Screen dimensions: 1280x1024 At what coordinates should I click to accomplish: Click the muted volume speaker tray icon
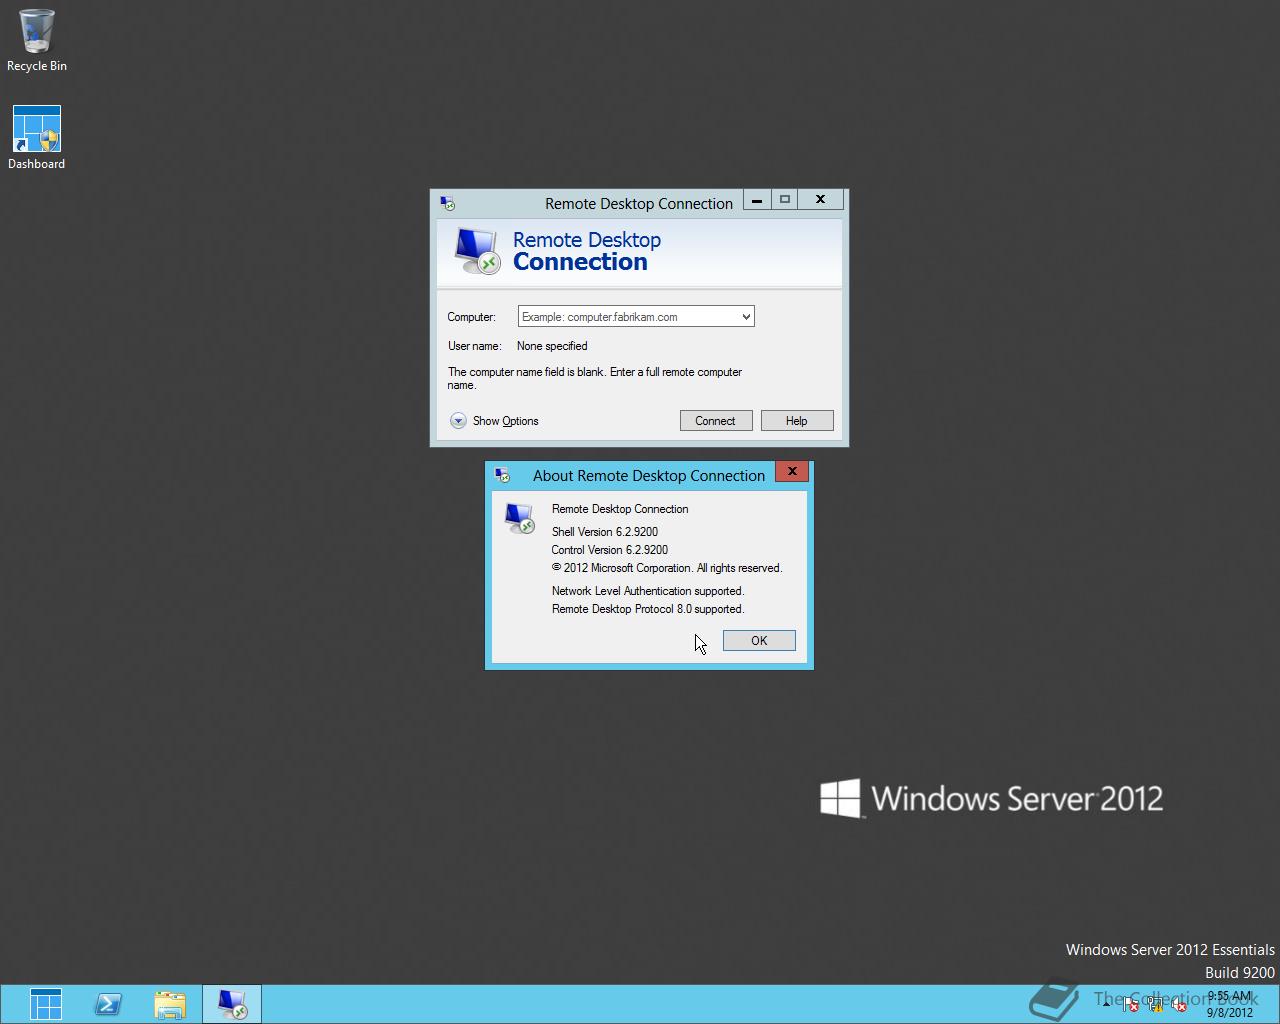[x=1180, y=1004]
